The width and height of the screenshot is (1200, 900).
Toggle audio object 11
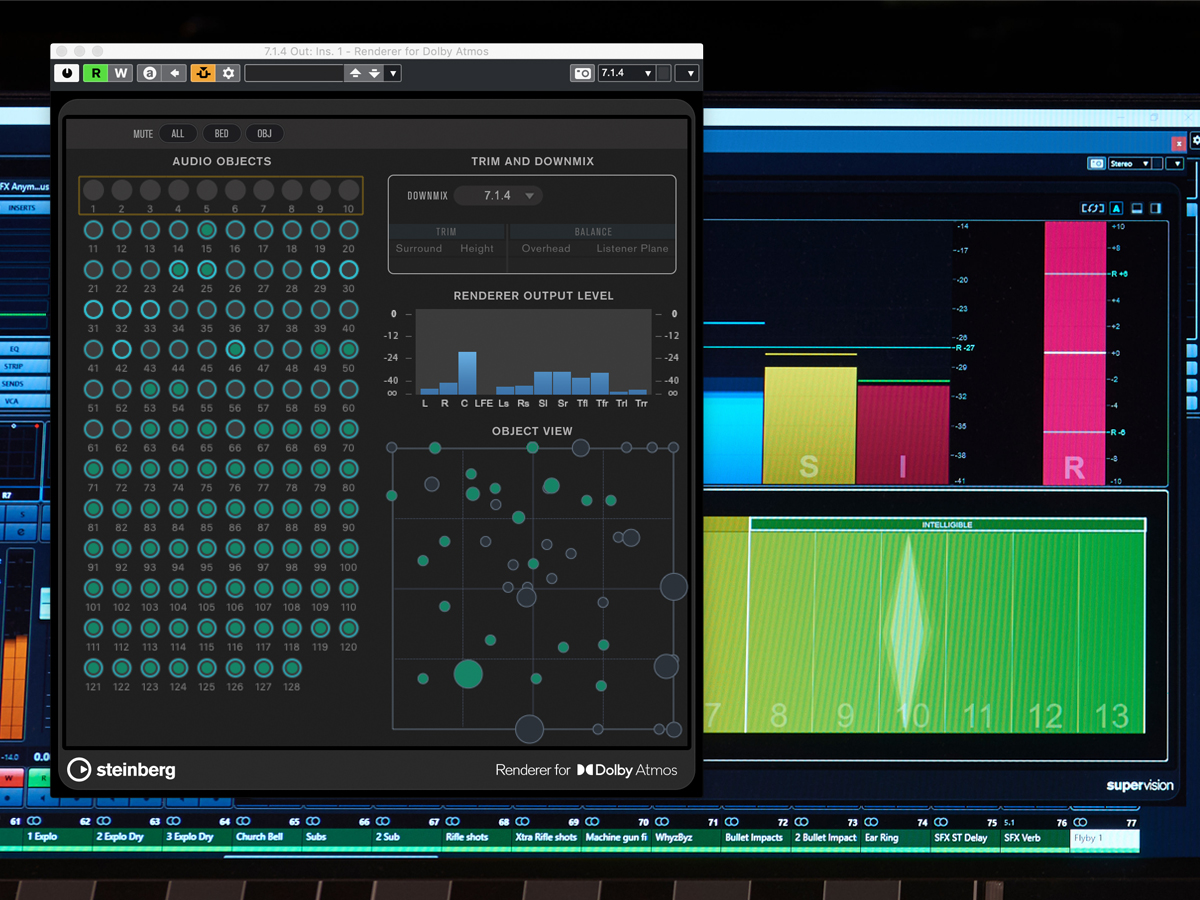pyautogui.click(x=93, y=230)
